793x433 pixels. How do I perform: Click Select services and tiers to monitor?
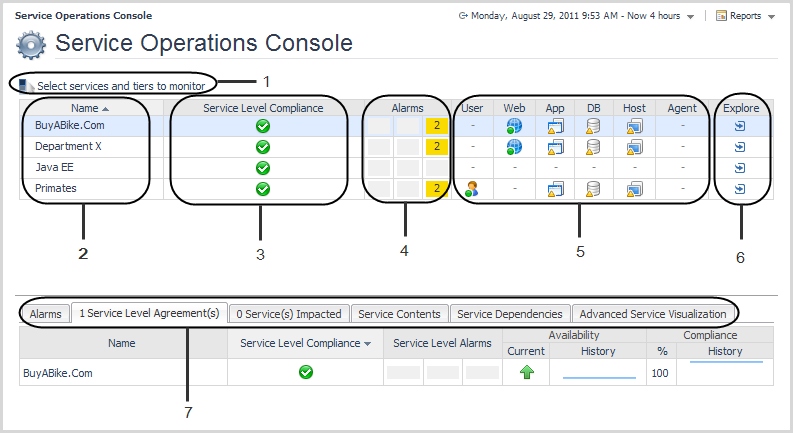[x=121, y=86]
